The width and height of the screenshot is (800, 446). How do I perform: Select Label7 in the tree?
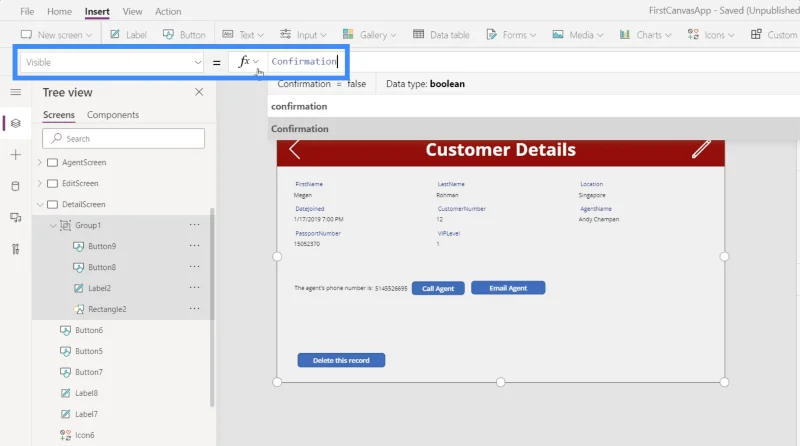(x=86, y=414)
